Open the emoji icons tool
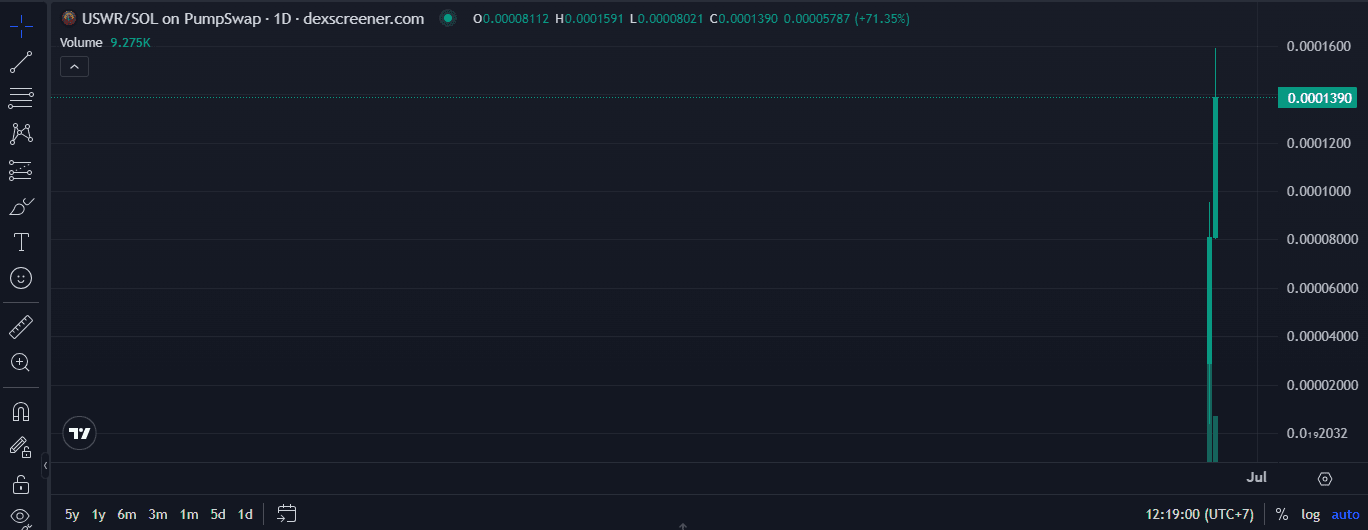Viewport: 1368px width, 530px height. [x=21, y=278]
